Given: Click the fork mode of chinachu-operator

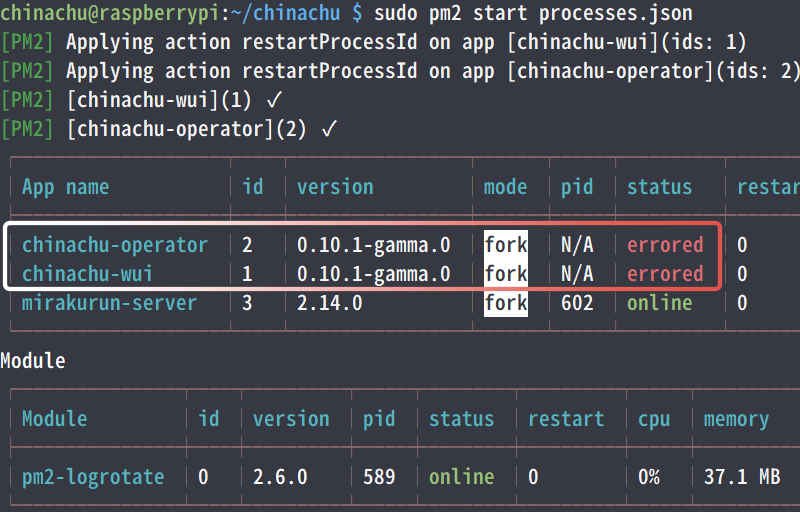Looking at the screenshot, I should point(506,245).
